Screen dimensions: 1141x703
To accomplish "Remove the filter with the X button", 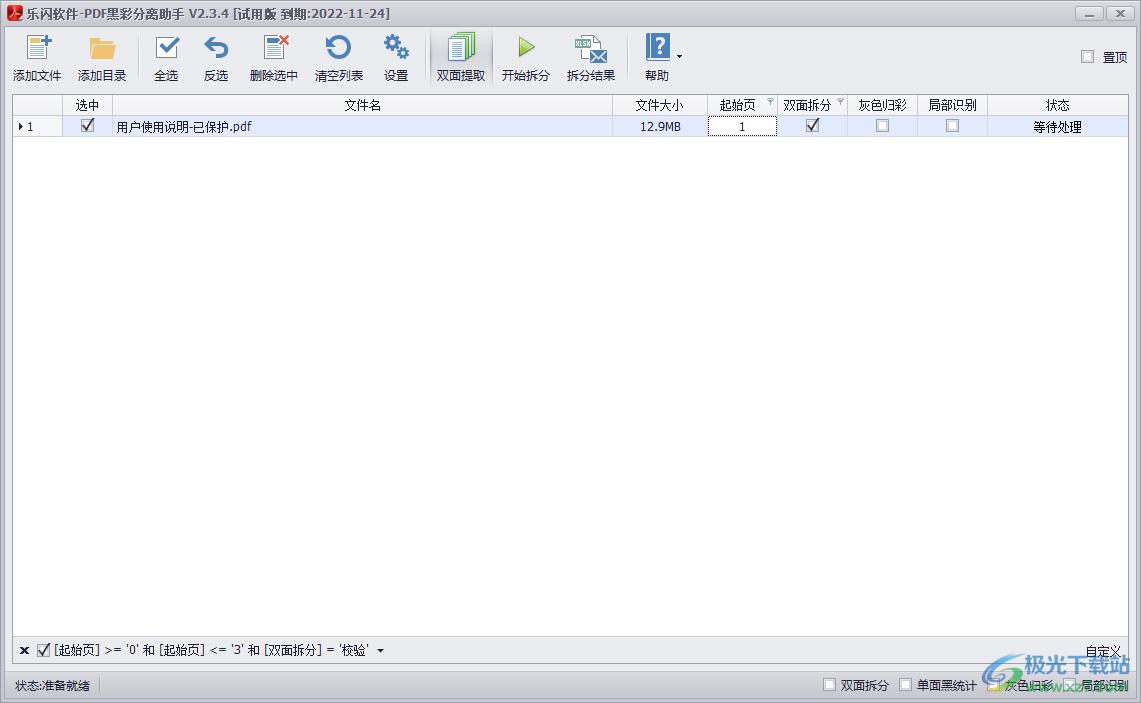I will click(x=24, y=651).
